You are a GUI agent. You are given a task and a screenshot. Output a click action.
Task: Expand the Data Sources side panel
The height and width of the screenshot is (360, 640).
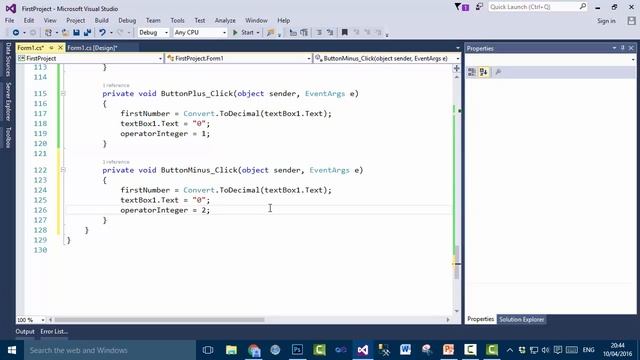[8, 60]
